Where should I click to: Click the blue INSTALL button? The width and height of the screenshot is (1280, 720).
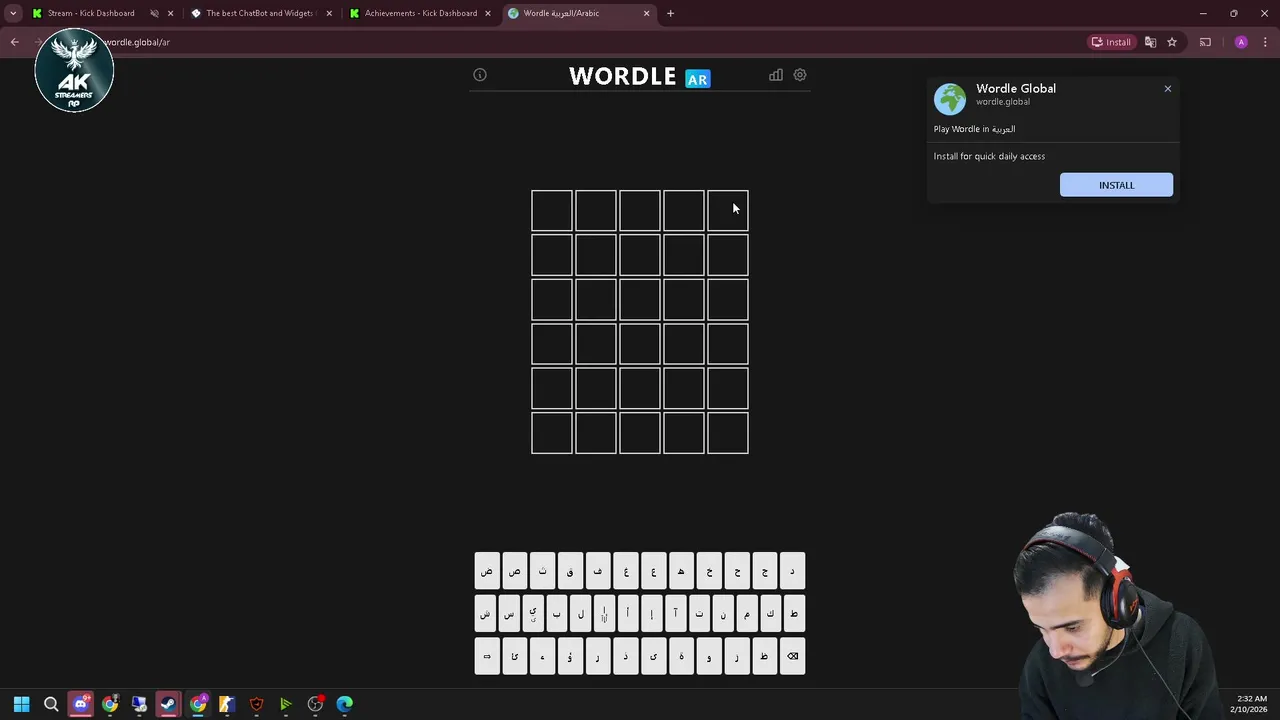[1116, 185]
